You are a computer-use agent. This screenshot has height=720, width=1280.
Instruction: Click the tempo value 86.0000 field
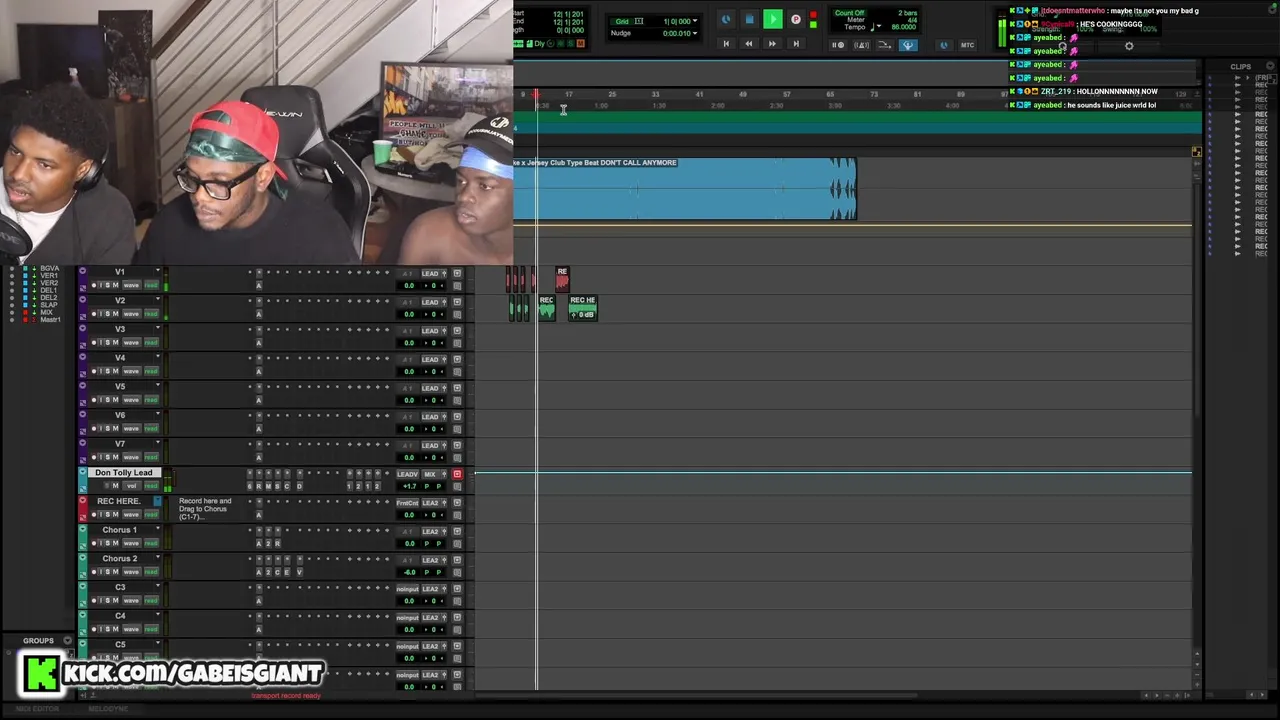point(903,27)
